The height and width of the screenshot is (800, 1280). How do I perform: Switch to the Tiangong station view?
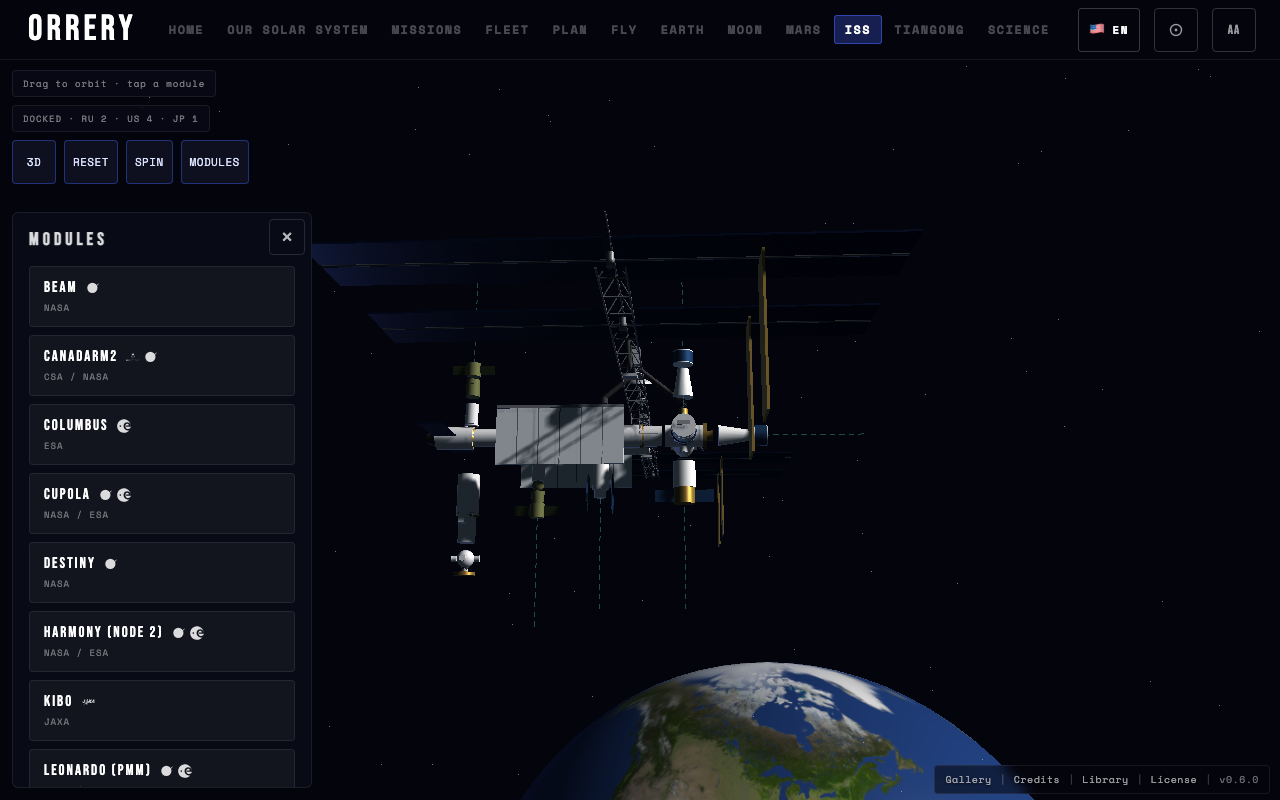929,30
